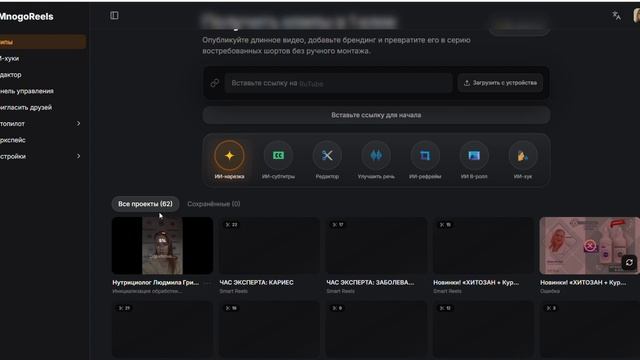Open the Редактор scissors tool

pyautogui.click(x=327, y=156)
